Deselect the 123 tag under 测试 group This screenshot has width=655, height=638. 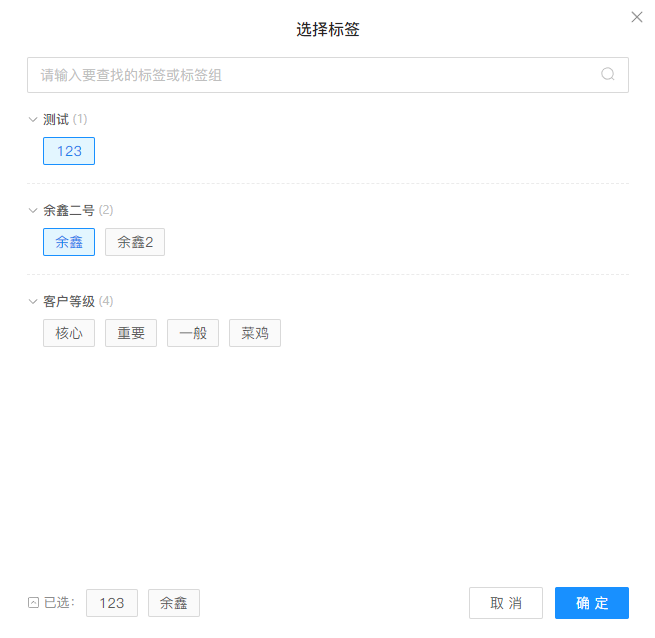click(x=69, y=151)
